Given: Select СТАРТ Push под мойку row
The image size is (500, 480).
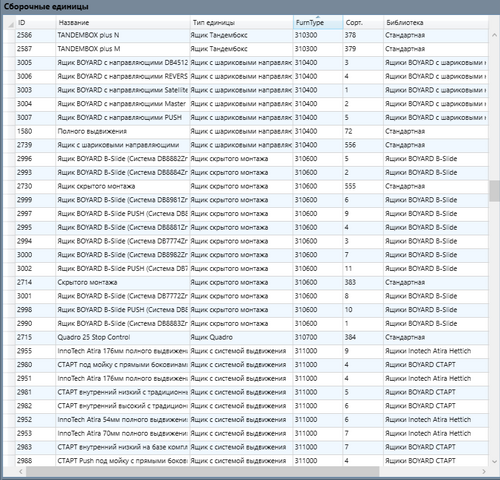Looking at the screenshot, I should (246, 461).
